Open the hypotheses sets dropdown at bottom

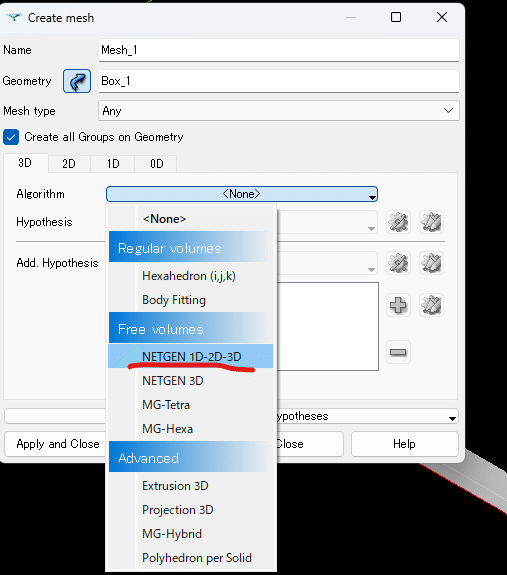452,418
